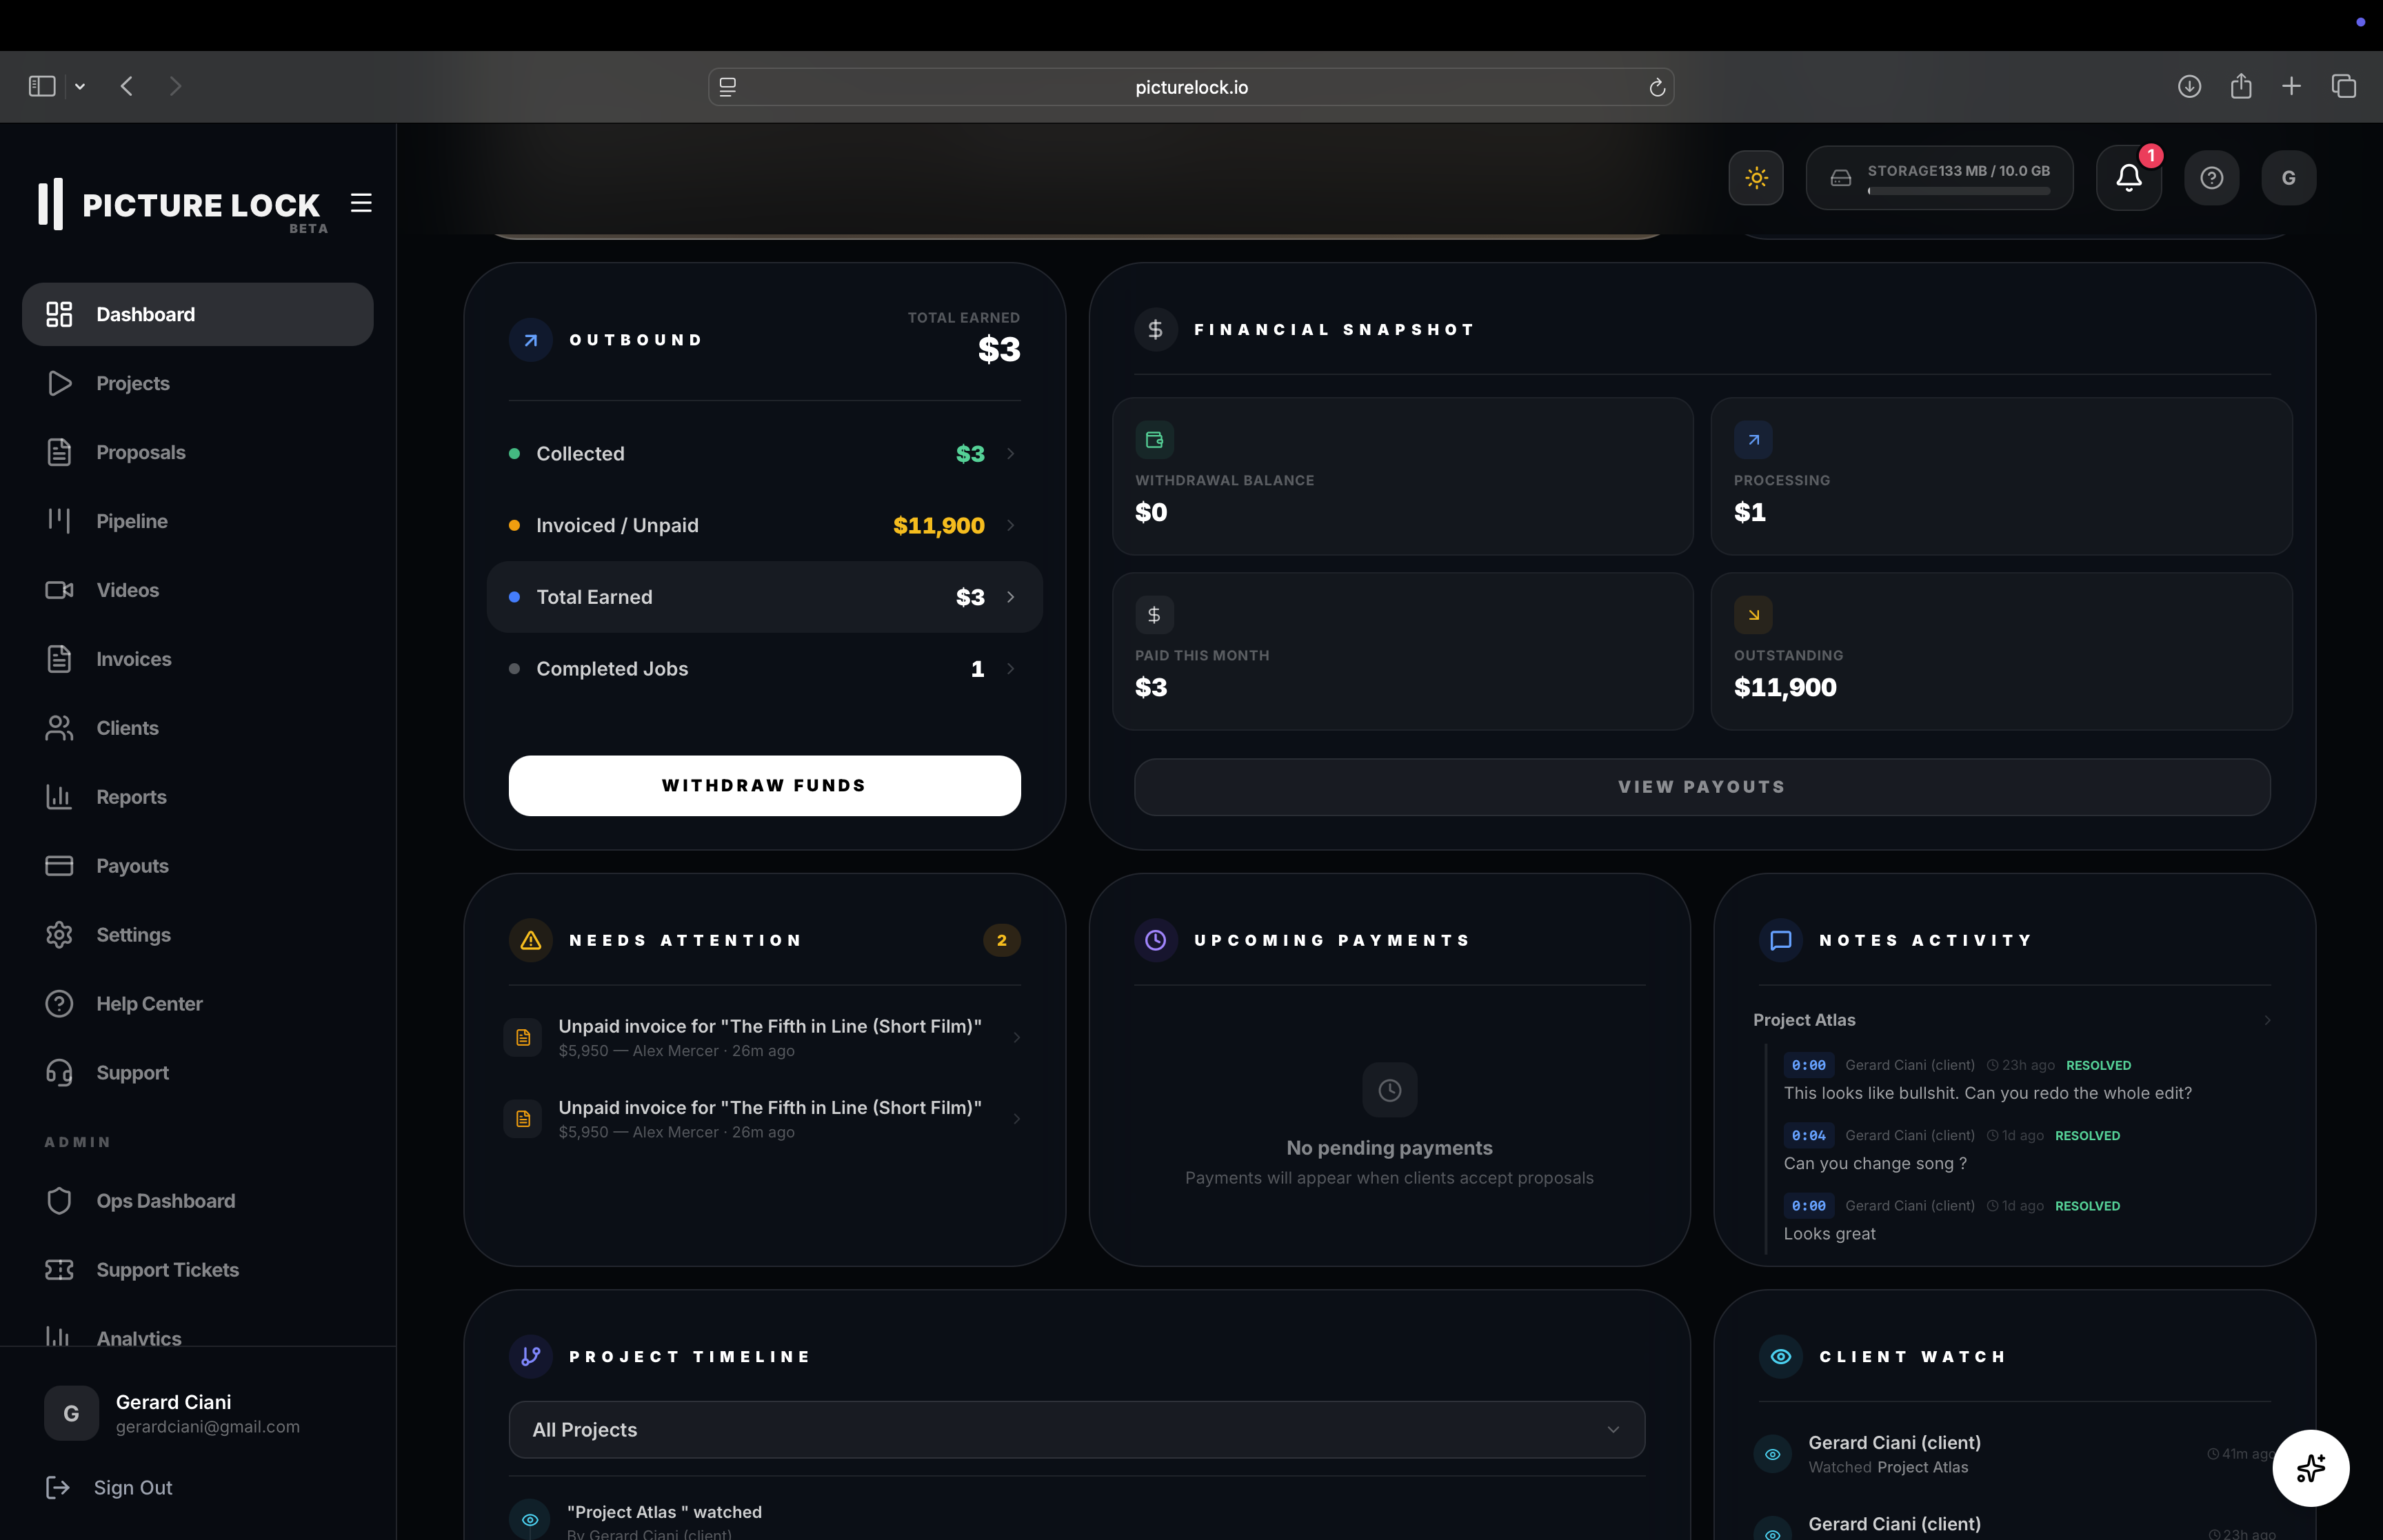Toggle light mode with the sun icon

click(1755, 177)
